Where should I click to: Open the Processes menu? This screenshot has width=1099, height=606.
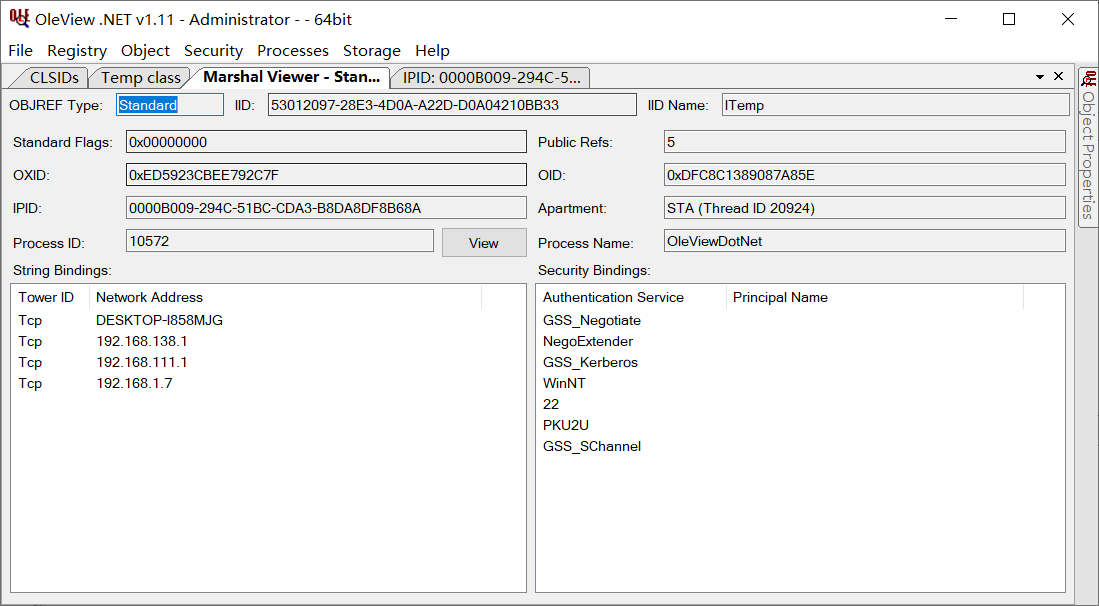[x=292, y=50]
